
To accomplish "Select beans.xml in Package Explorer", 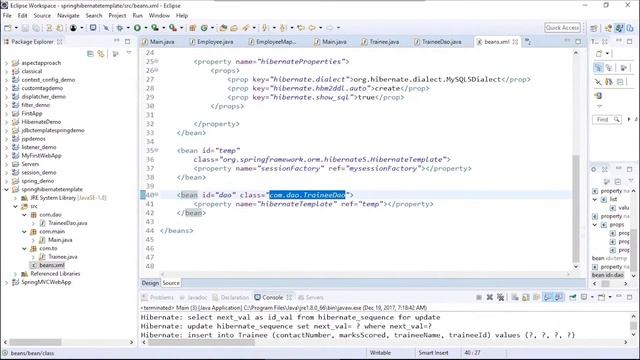I will (48, 265).
